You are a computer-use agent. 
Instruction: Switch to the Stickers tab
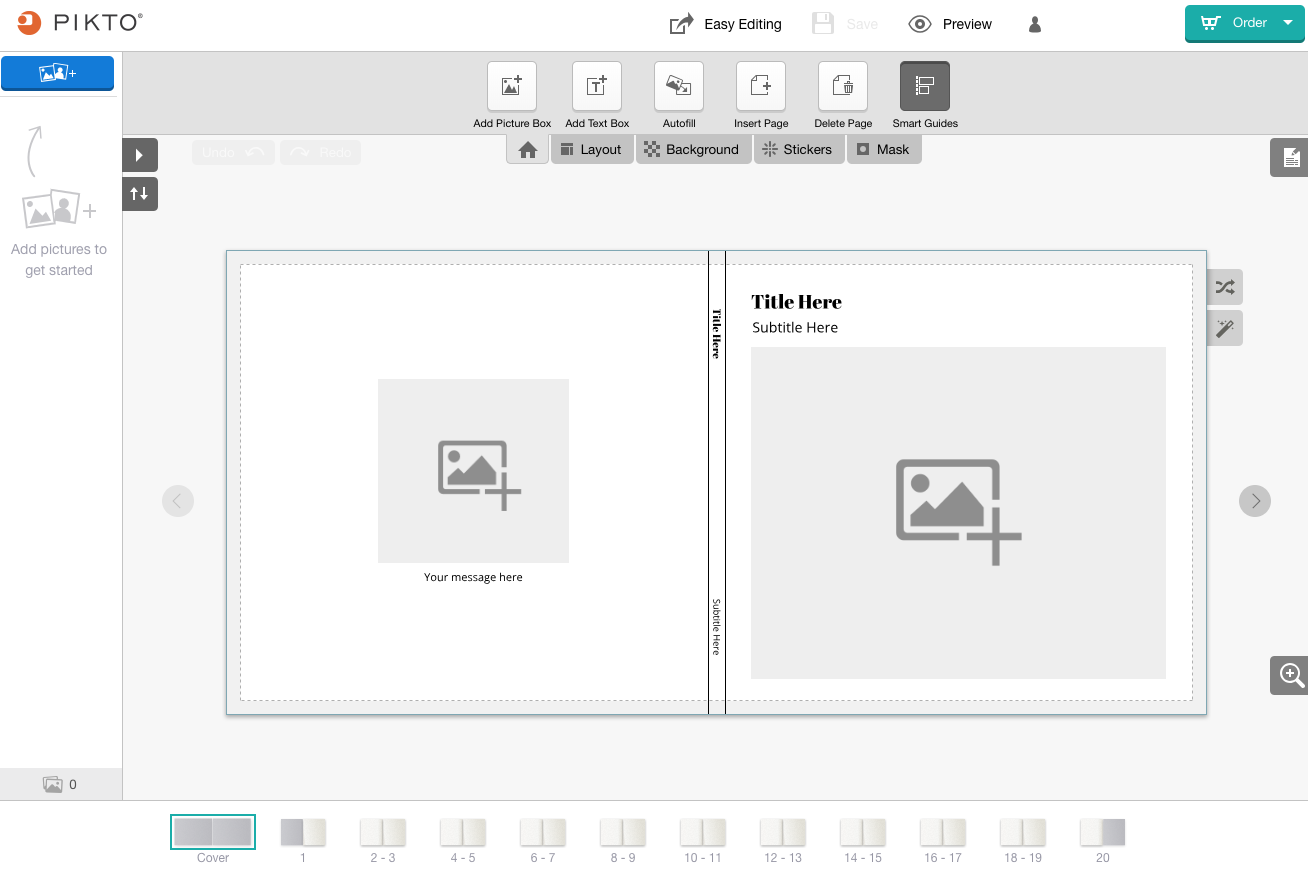tap(799, 149)
